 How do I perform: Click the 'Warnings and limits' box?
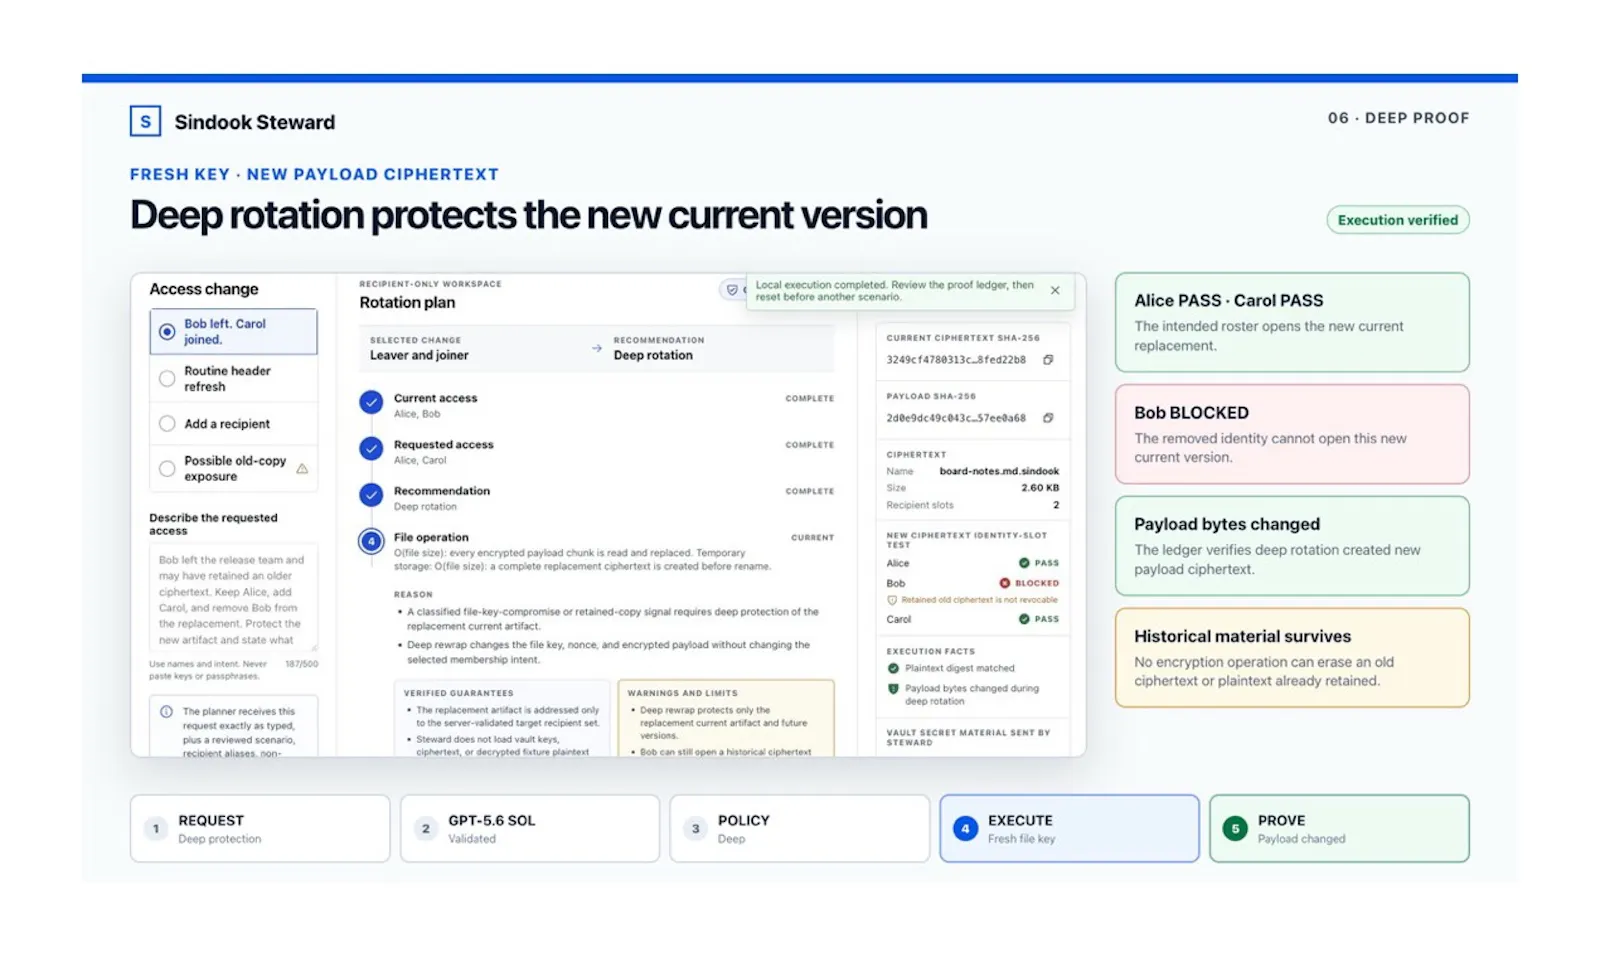click(x=726, y=718)
